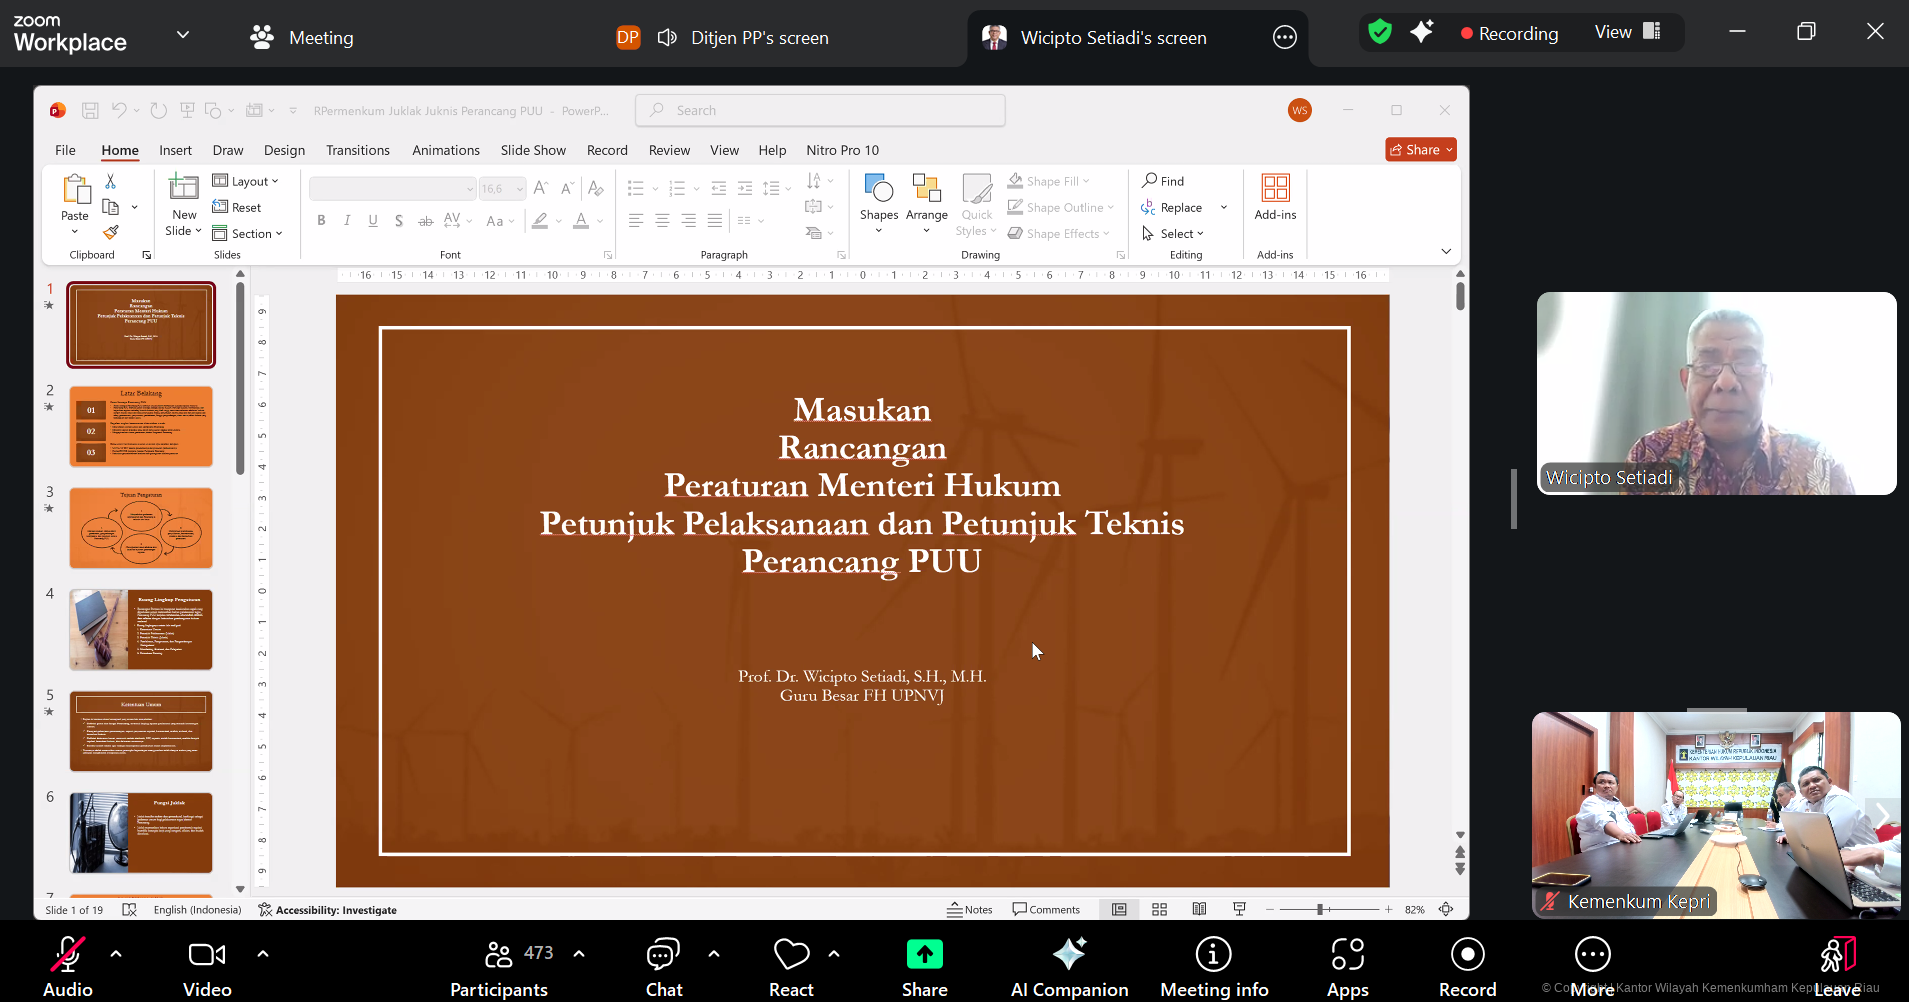Image resolution: width=1909 pixels, height=1002 pixels.
Task: Mute the Audio in Zoom
Action: pyautogui.click(x=67, y=963)
